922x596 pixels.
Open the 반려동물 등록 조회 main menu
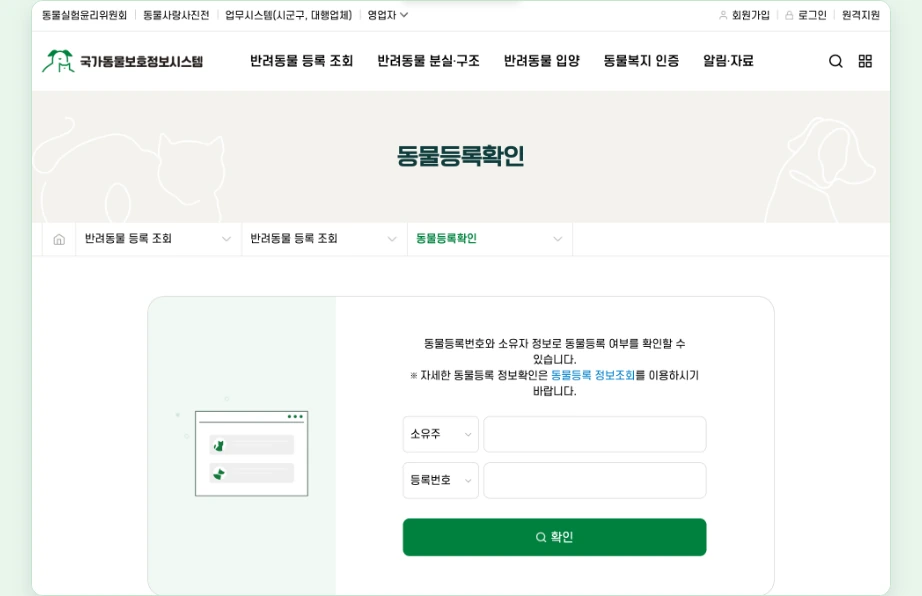pyautogui.click(x=301, y=61)
